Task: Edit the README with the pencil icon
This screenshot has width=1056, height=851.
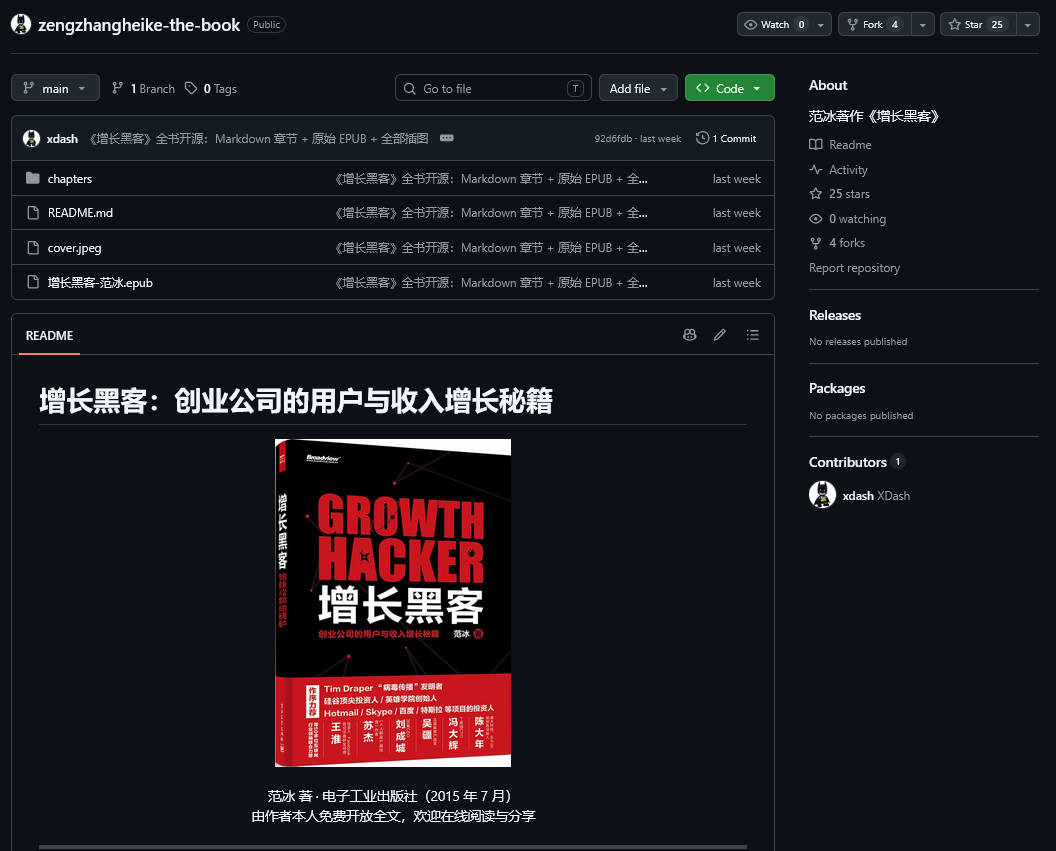Action: [720, 335]
